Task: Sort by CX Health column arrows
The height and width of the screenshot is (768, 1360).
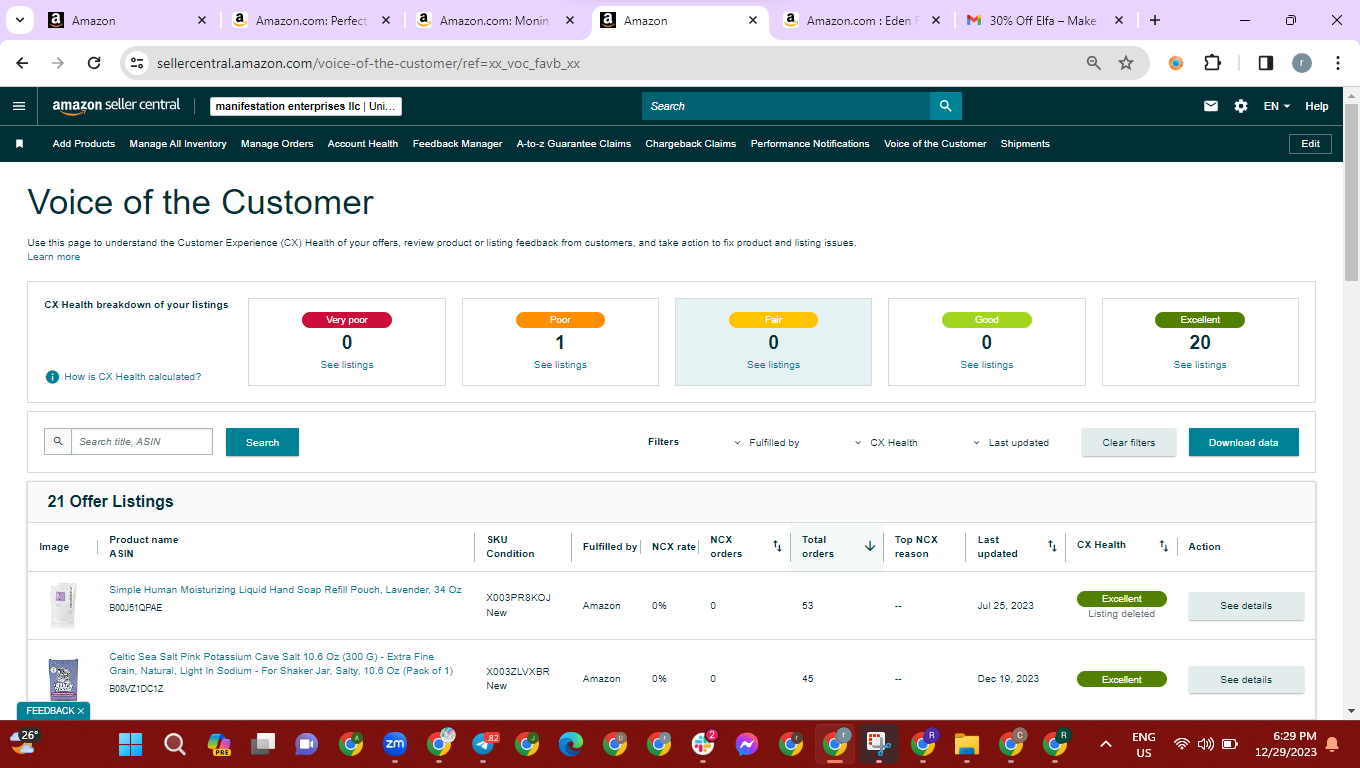Action: click(1163, 546)
